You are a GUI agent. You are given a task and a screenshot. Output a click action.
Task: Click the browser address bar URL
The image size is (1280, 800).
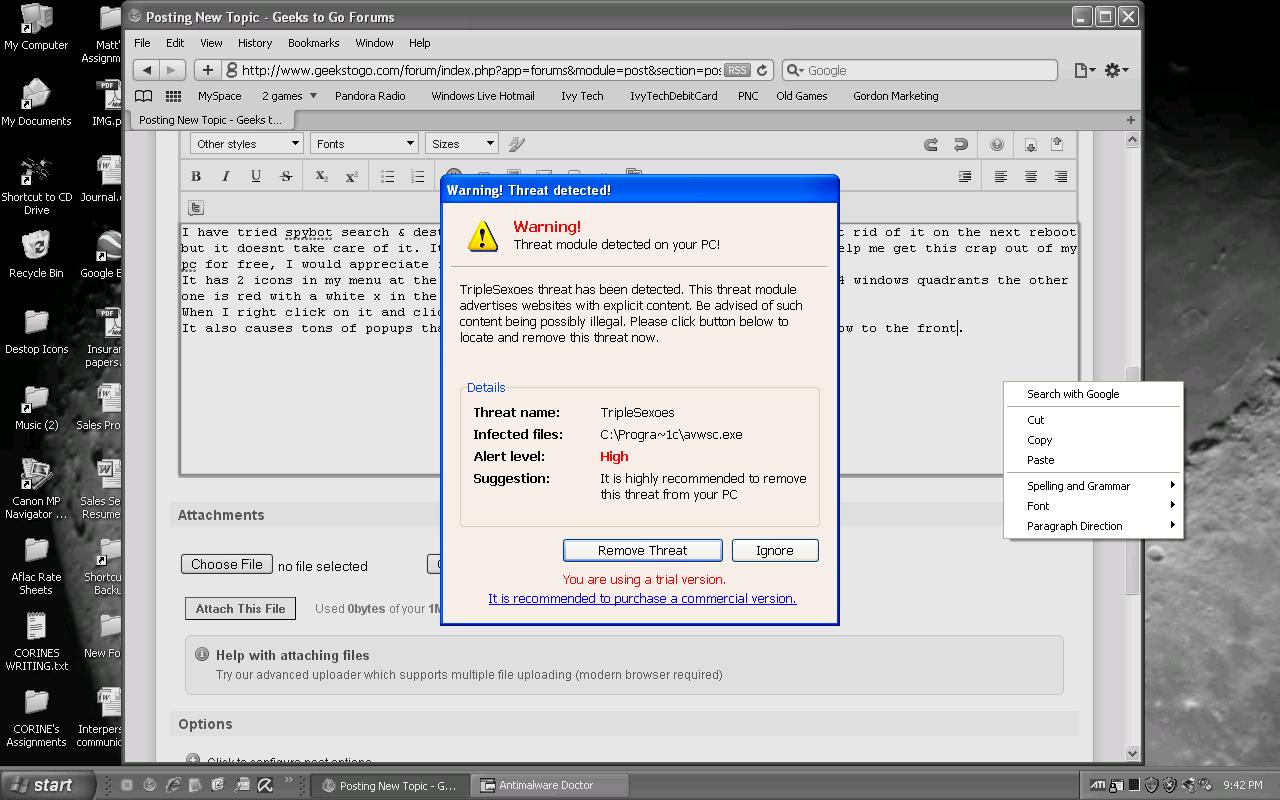(x=480, y=70)
